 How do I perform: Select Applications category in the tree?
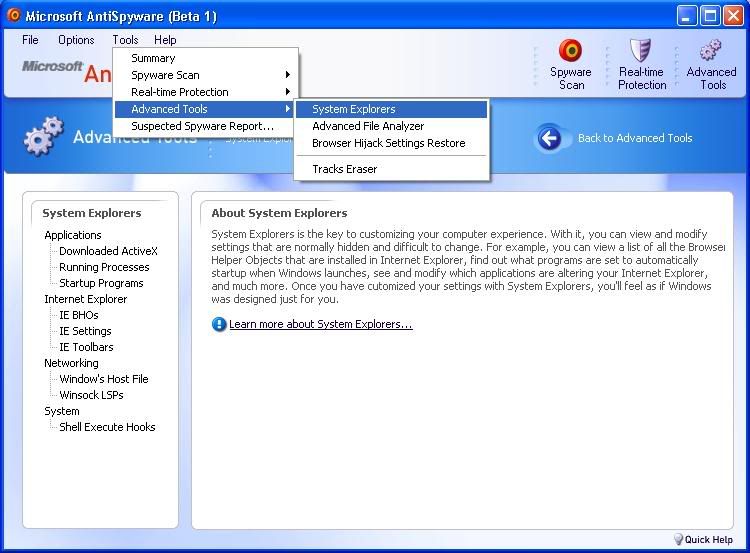(73, 235)
